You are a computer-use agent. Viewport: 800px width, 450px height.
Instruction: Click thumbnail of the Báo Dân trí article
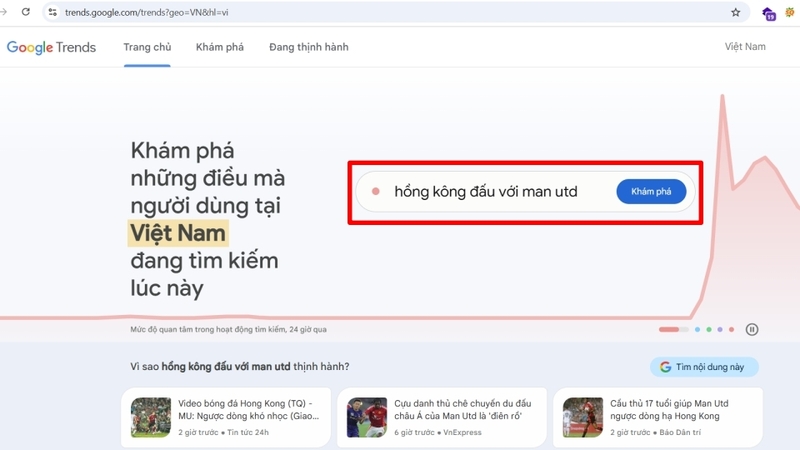point(583,417)
